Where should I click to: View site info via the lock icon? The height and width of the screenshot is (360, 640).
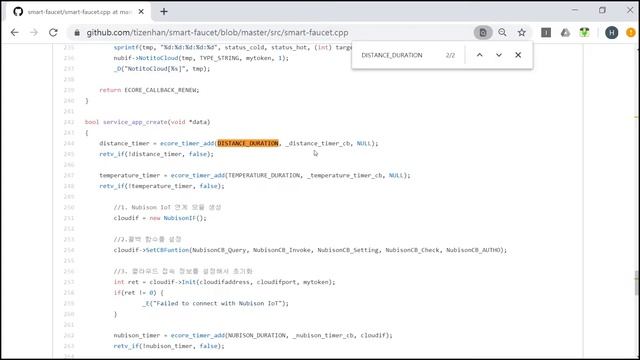coord(77,33)
